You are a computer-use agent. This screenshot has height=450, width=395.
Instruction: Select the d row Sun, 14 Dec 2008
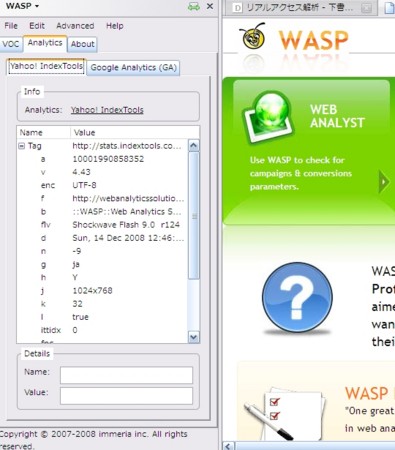point(103,238)
